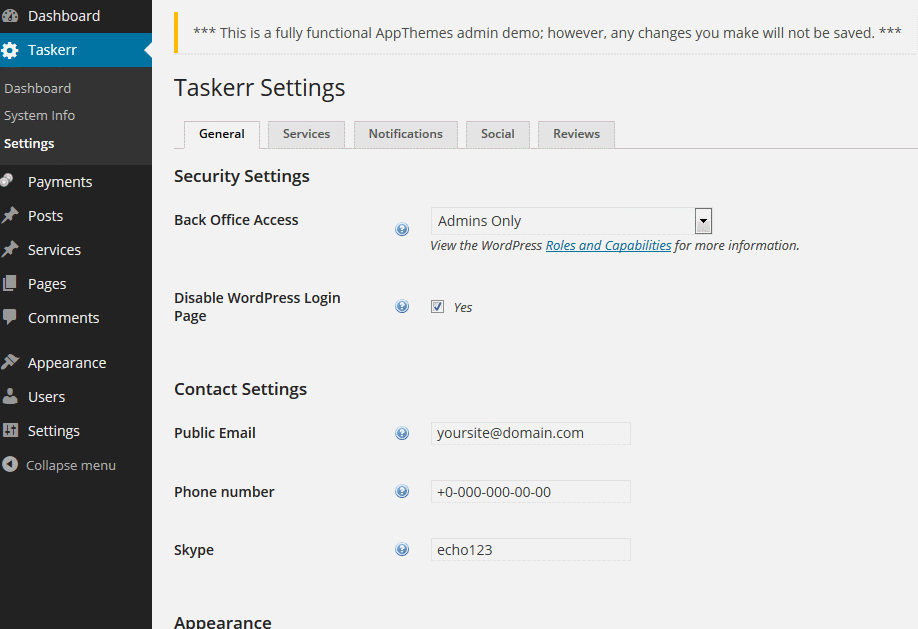The width and height of the screenshot is (918, 629).
Task: Show help tooltip for Skype
Action: [x=402, y=549]
